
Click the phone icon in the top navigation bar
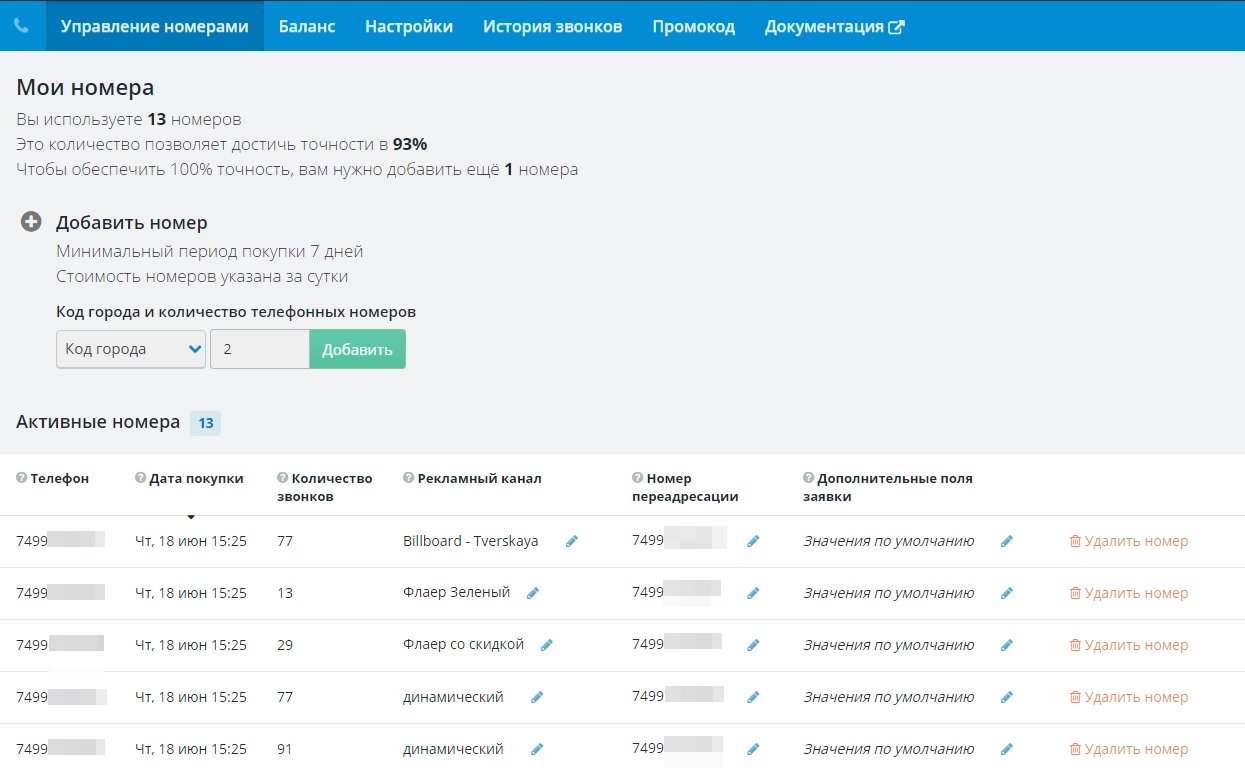pyautogui.click(x=21, y=25)
